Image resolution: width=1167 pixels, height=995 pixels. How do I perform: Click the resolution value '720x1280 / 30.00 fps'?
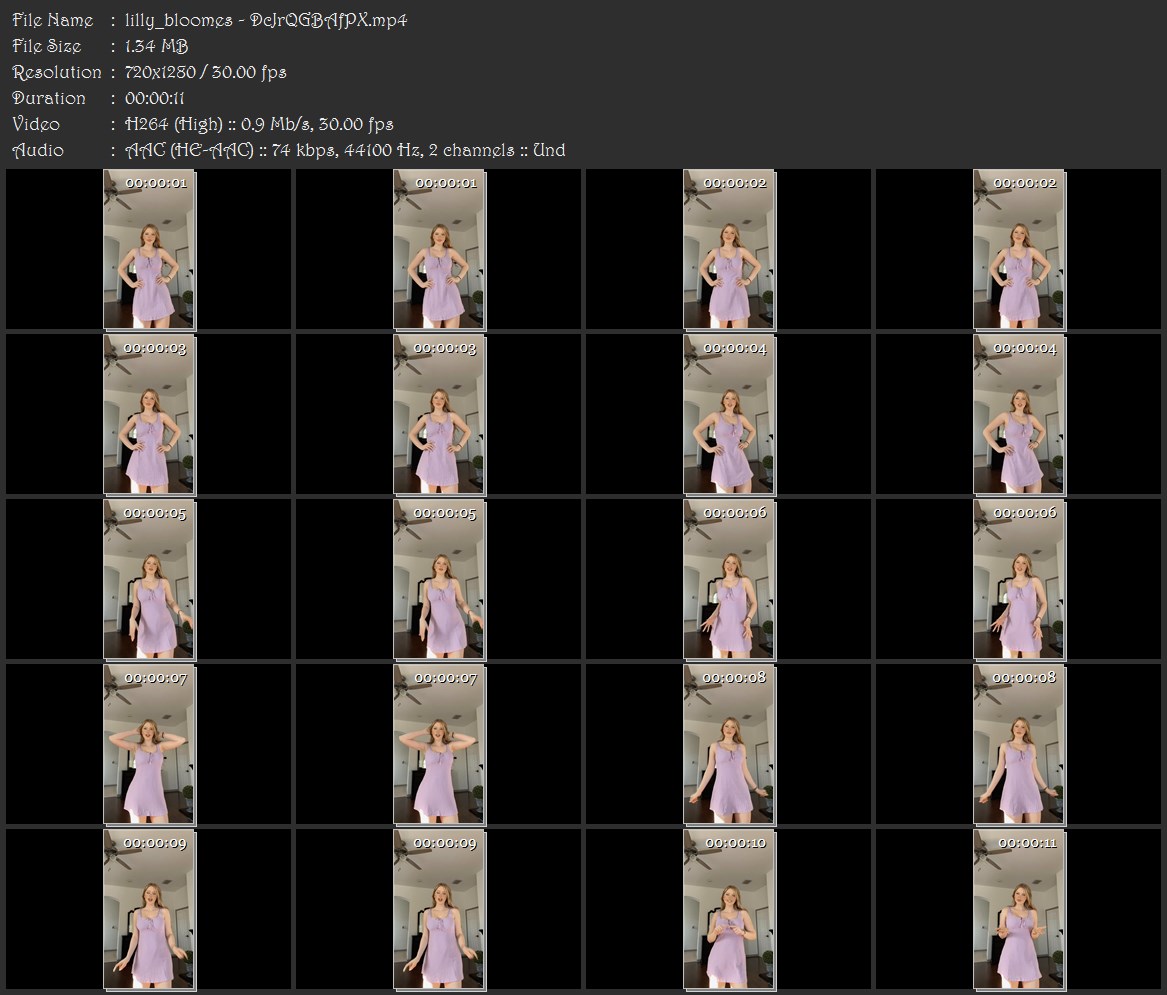[205, 72]
